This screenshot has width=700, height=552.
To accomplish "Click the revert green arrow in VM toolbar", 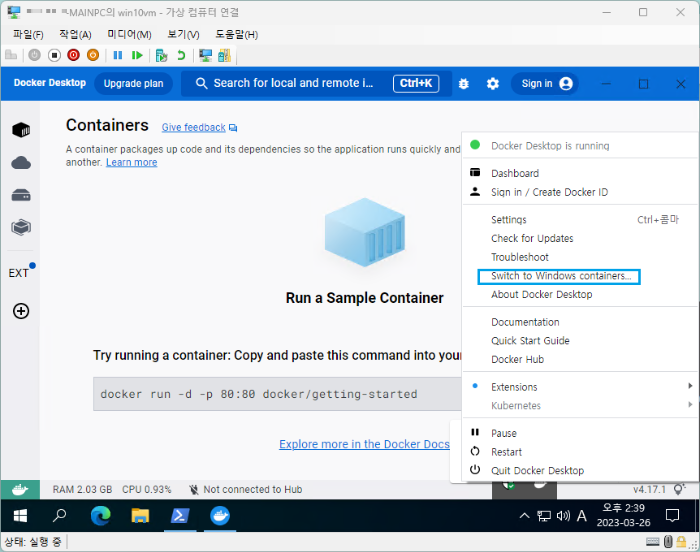I will pos(181,55).
